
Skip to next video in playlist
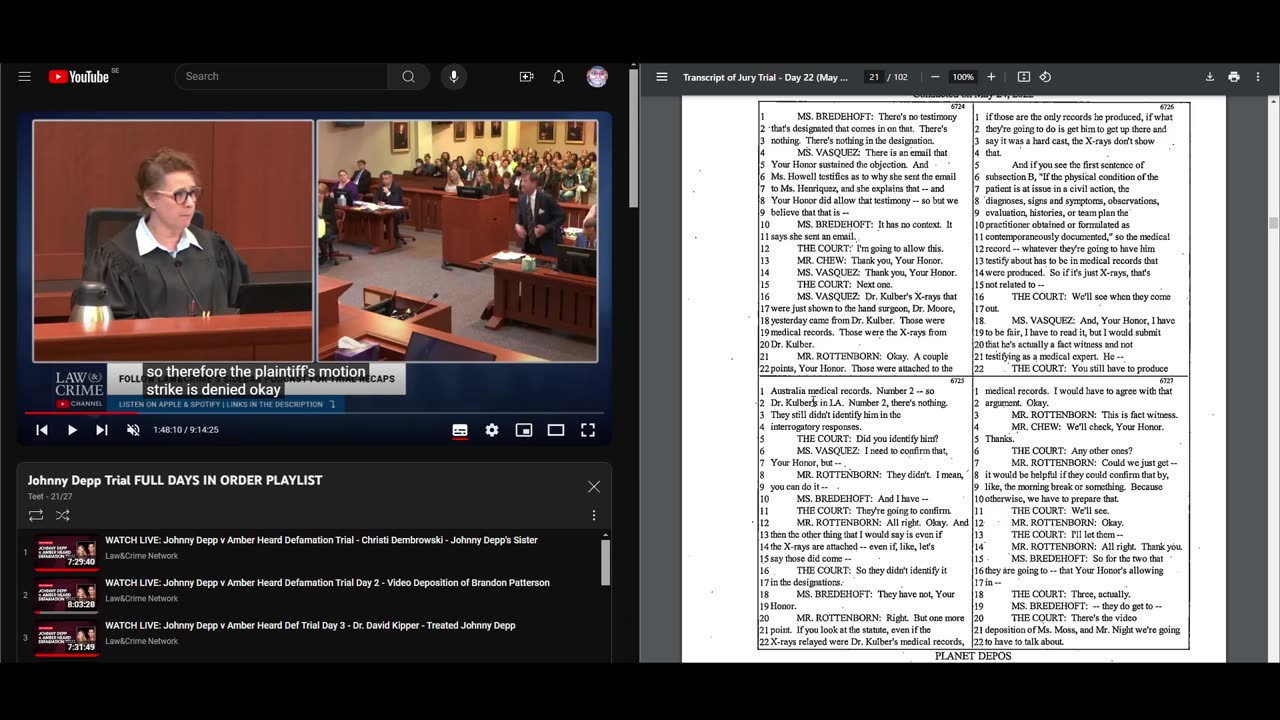102,430
